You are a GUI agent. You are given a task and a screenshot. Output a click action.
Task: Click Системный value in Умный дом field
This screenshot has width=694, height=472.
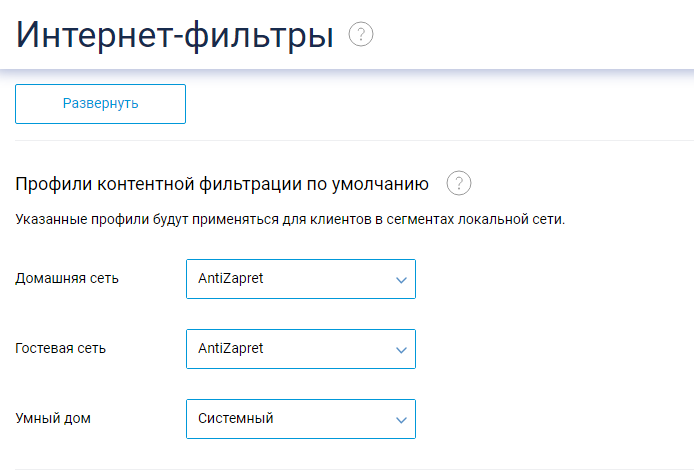(x=235, y=418)
